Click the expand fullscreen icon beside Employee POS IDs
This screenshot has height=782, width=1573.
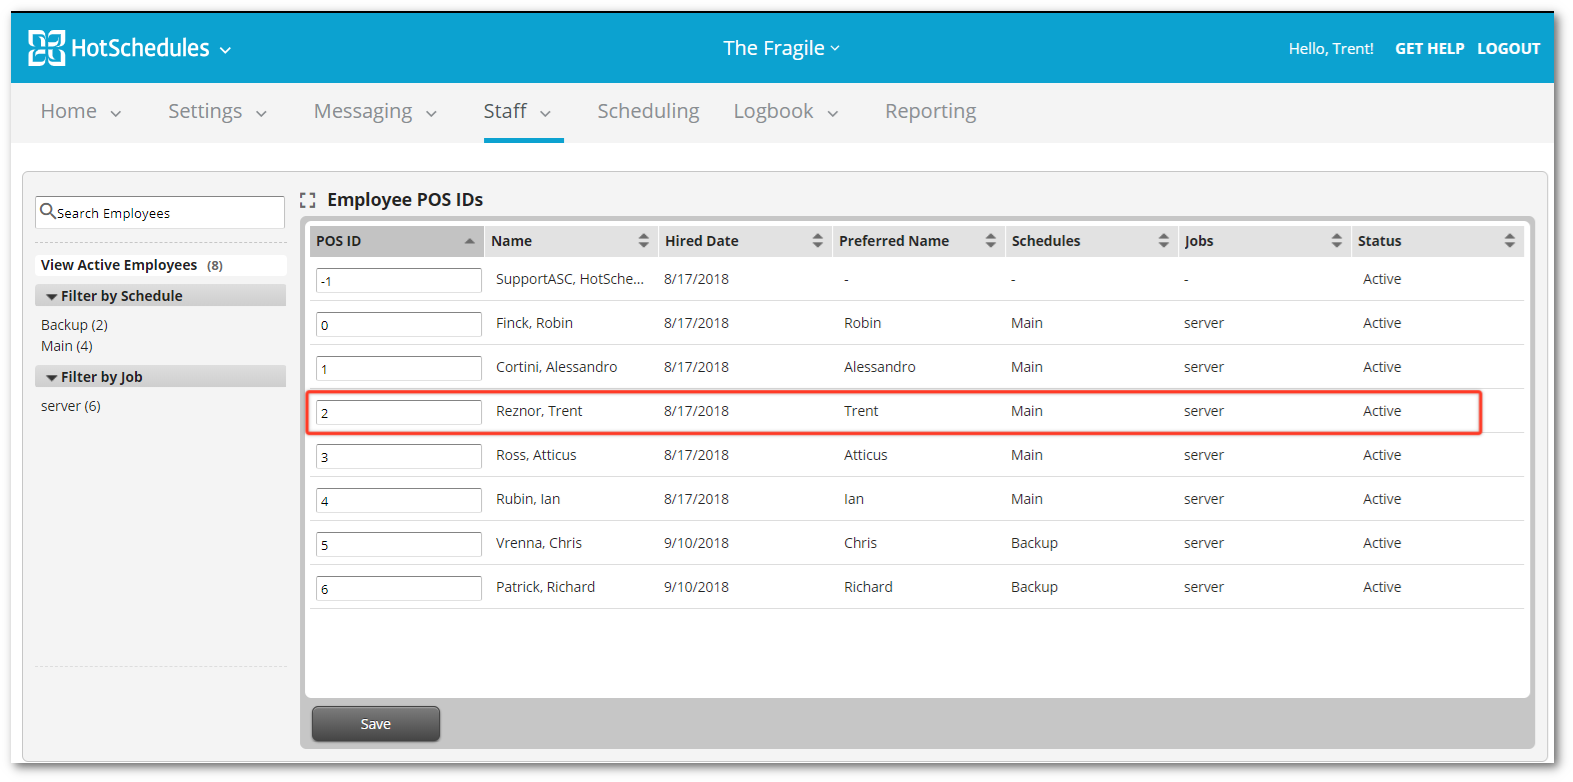click(308, 200)
